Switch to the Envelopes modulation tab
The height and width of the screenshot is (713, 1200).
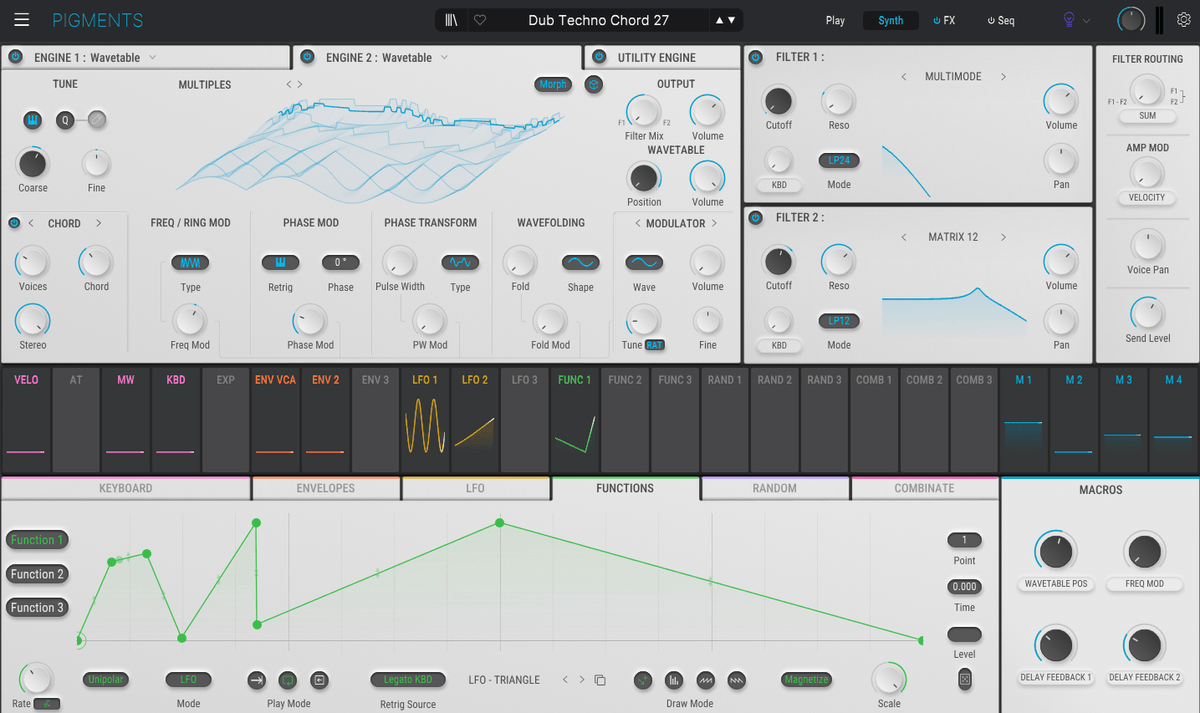point(326,488)
